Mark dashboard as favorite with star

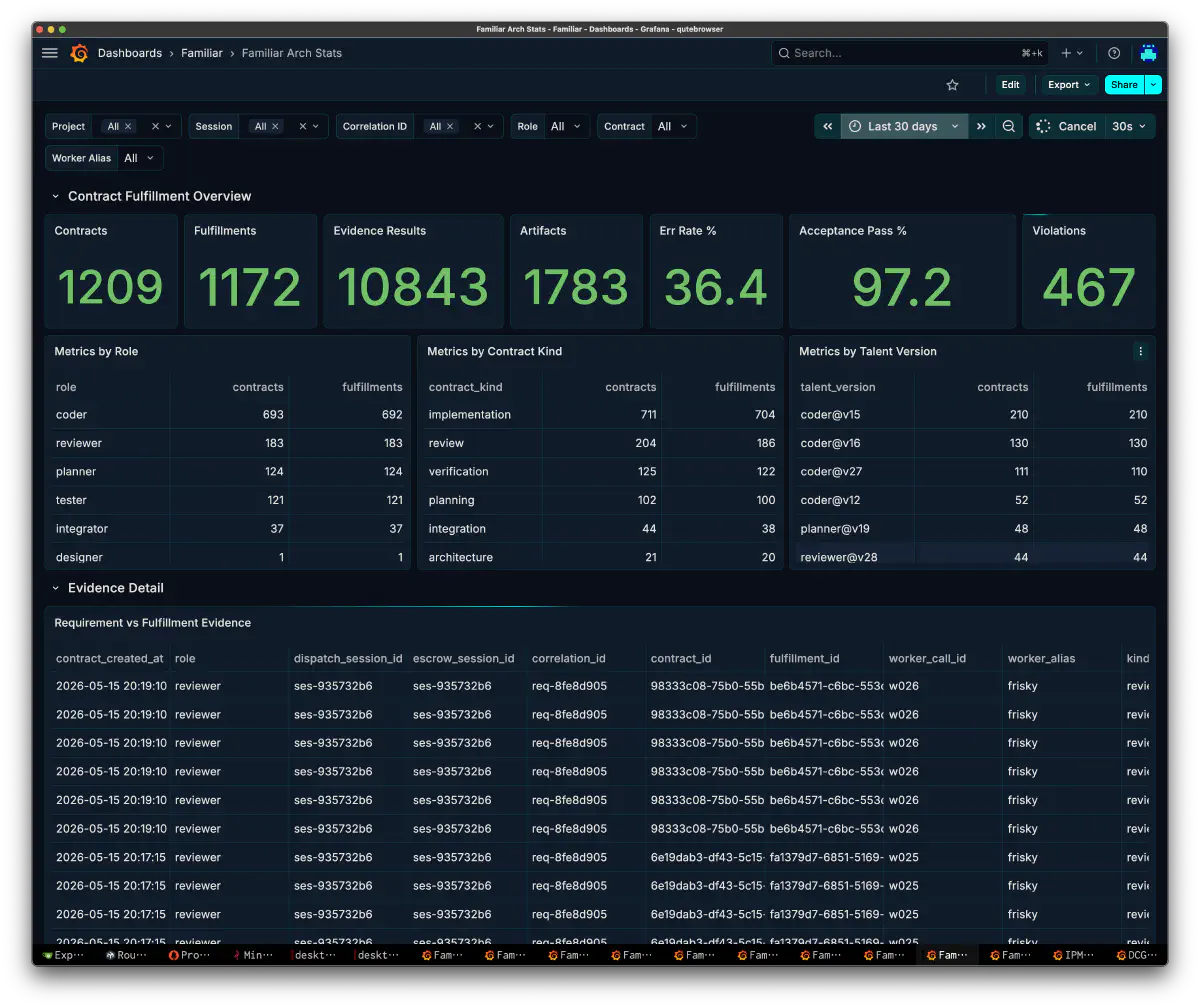pos(952,85)
